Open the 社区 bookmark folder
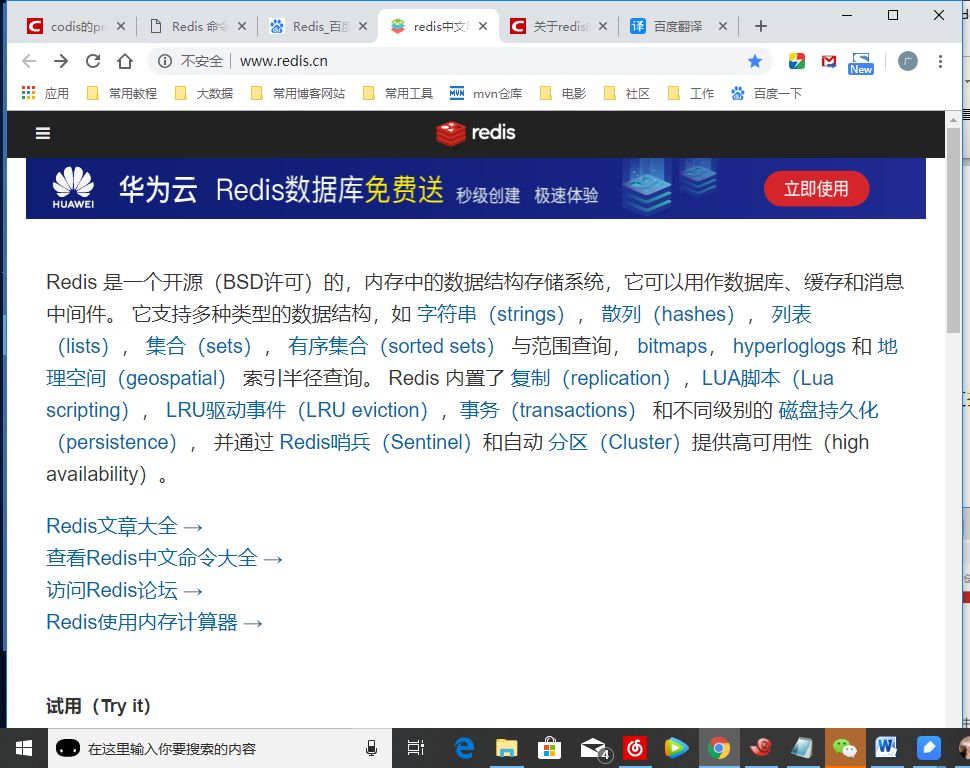Image resolution: width=970 pixels, height=768 pixels. [x=627, y=93]
